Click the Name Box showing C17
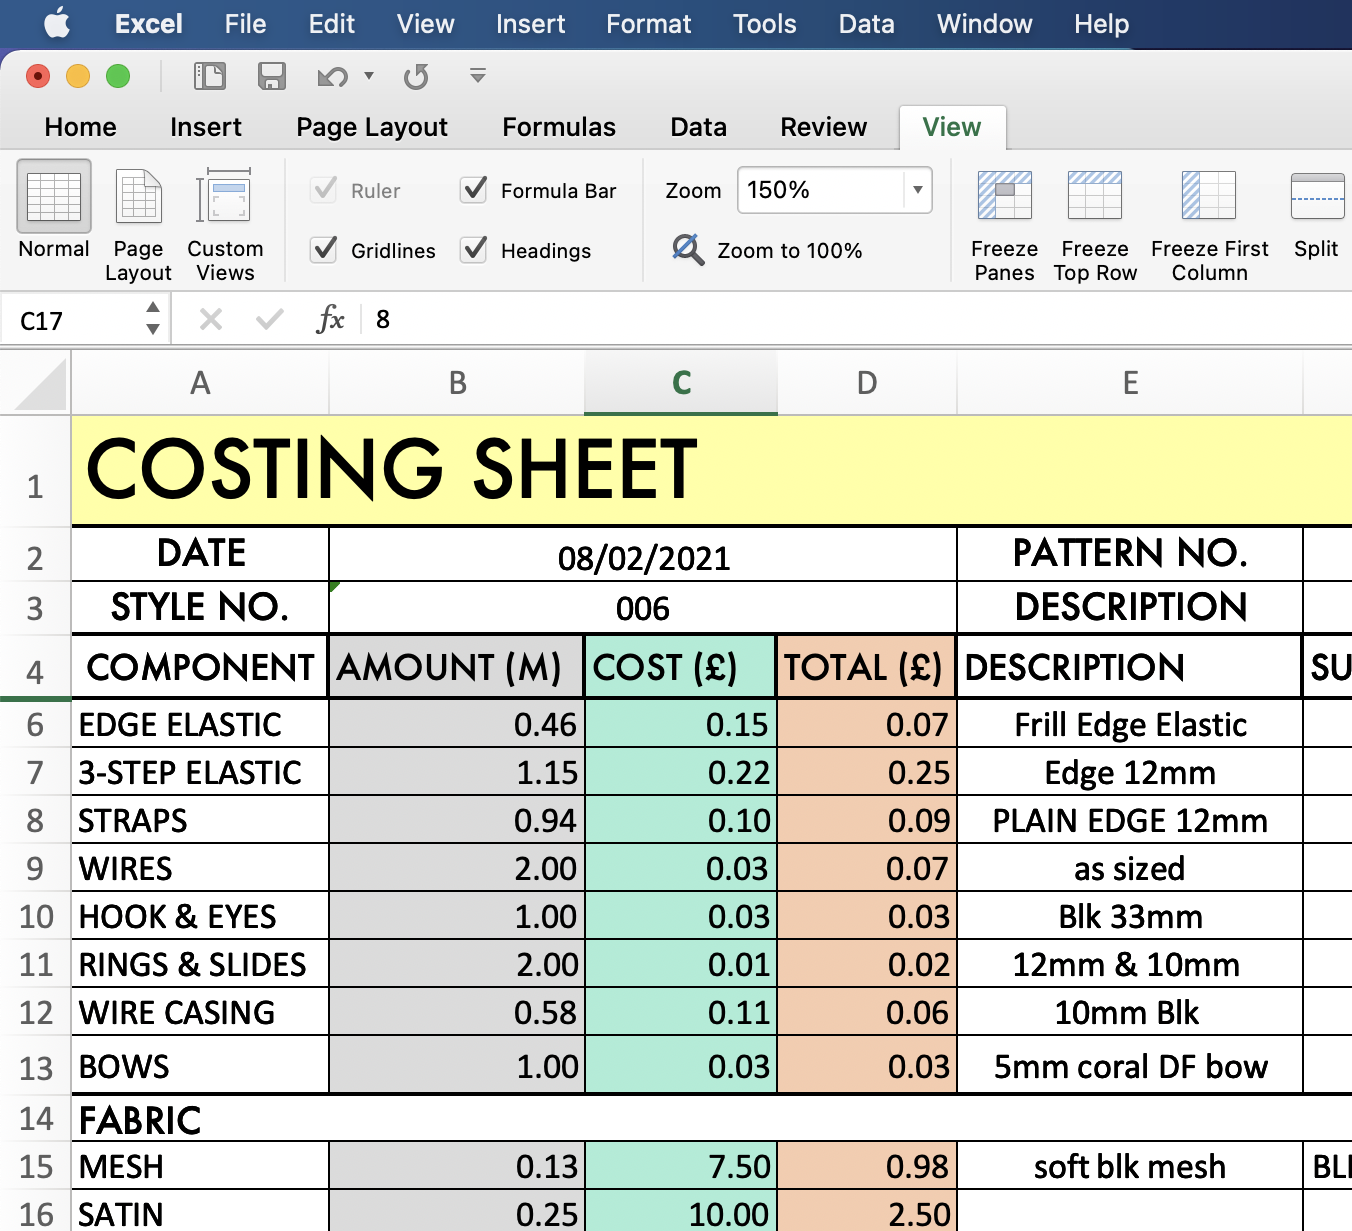The image size is (1352, 1231). [72, 320]
